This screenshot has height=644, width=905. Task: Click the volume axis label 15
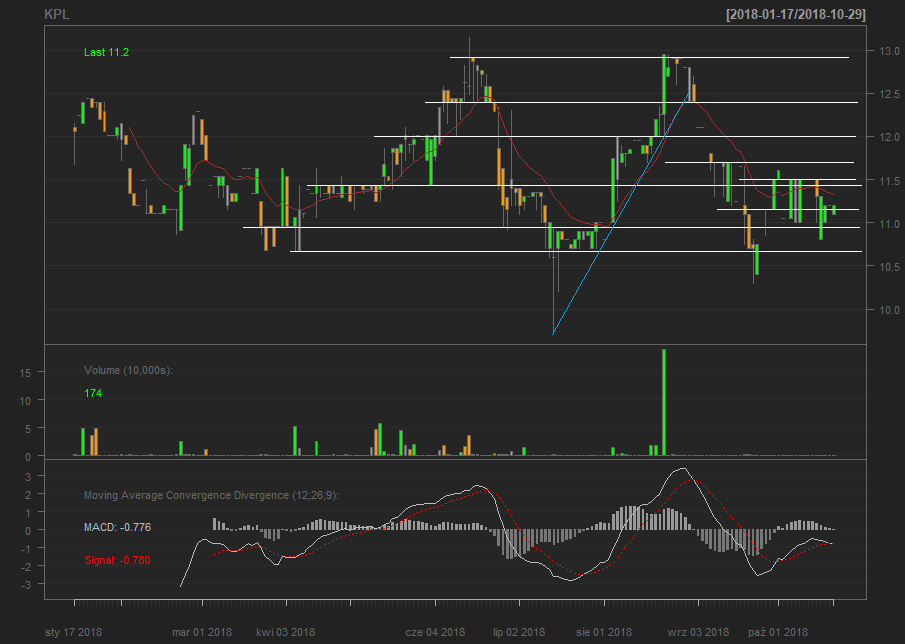(25, 373)
